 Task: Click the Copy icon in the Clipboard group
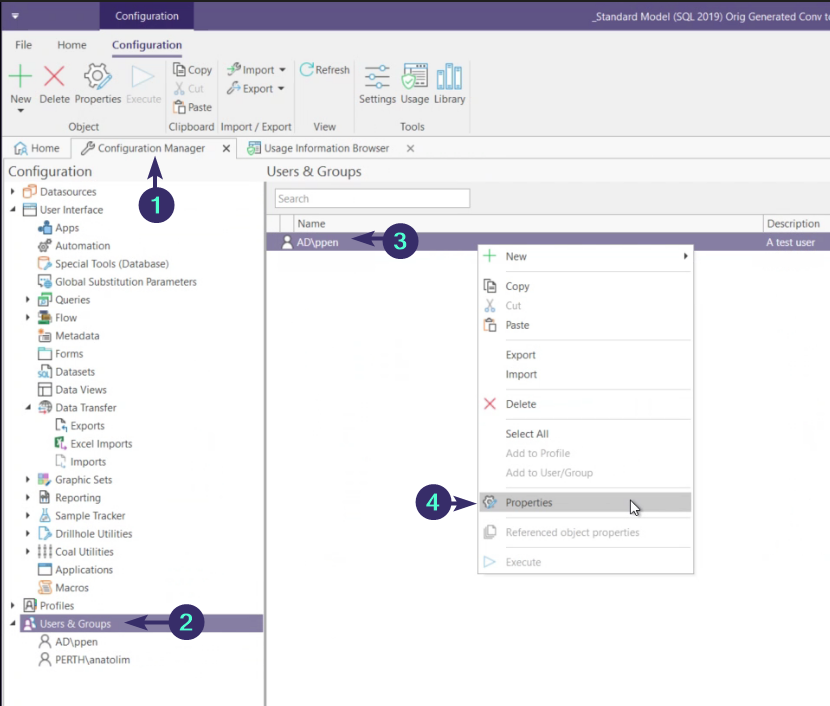[x=192, y=69]
